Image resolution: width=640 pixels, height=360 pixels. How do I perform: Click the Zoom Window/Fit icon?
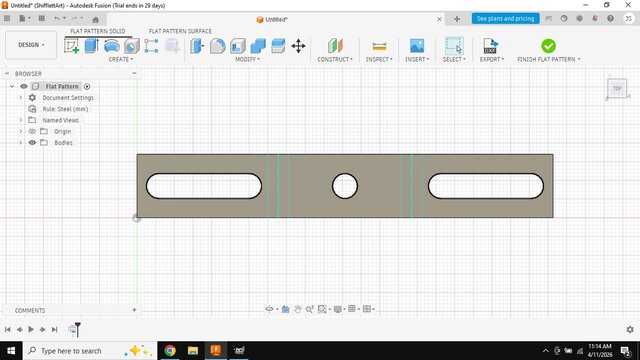click(x=322, y=309)
